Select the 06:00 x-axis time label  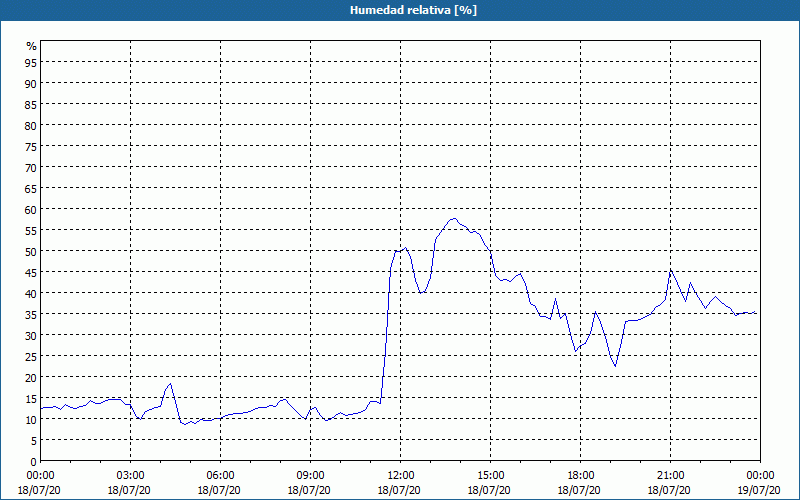pos(219,476)
